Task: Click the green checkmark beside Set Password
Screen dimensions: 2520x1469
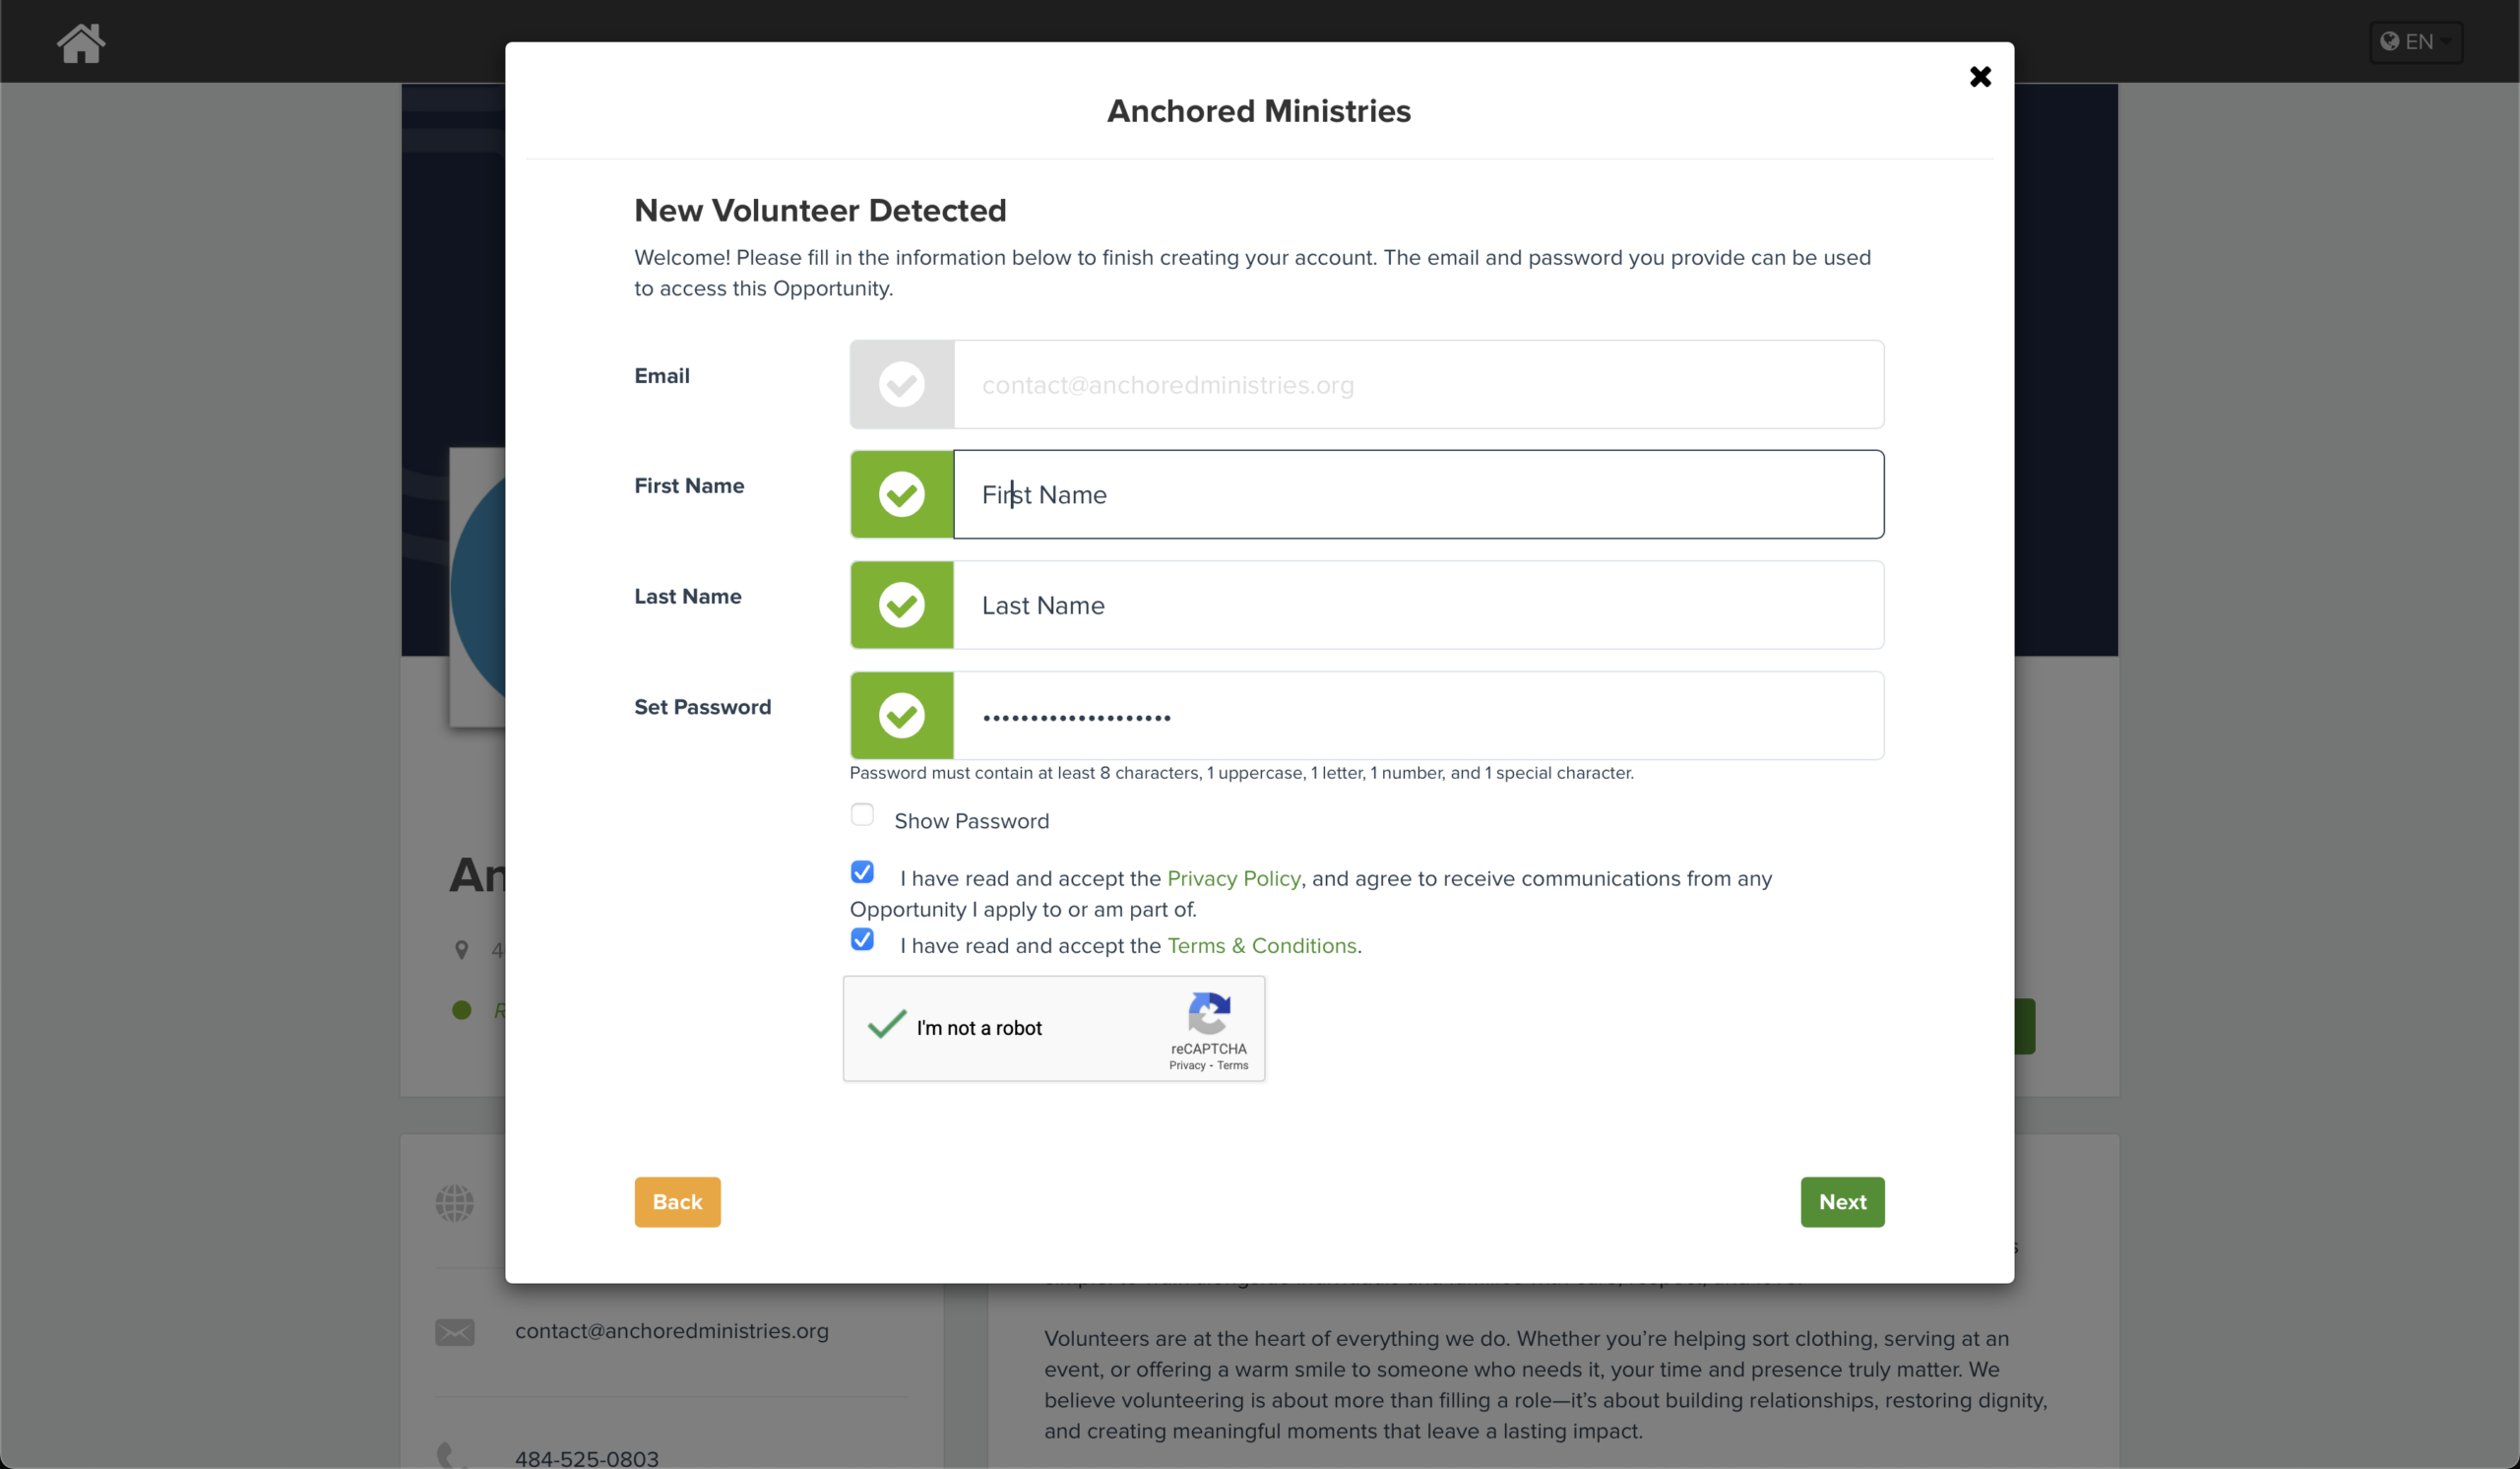Action: tap(901, 716)
